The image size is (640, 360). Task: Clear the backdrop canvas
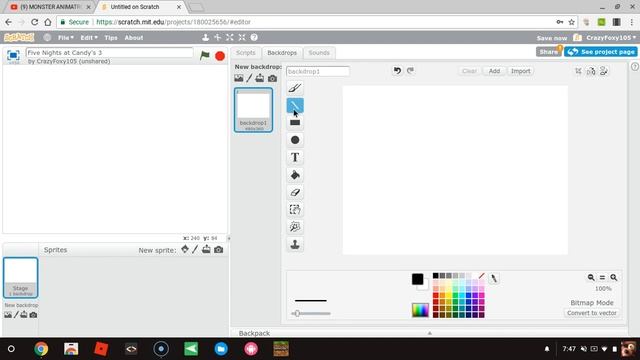pos(469,71)
